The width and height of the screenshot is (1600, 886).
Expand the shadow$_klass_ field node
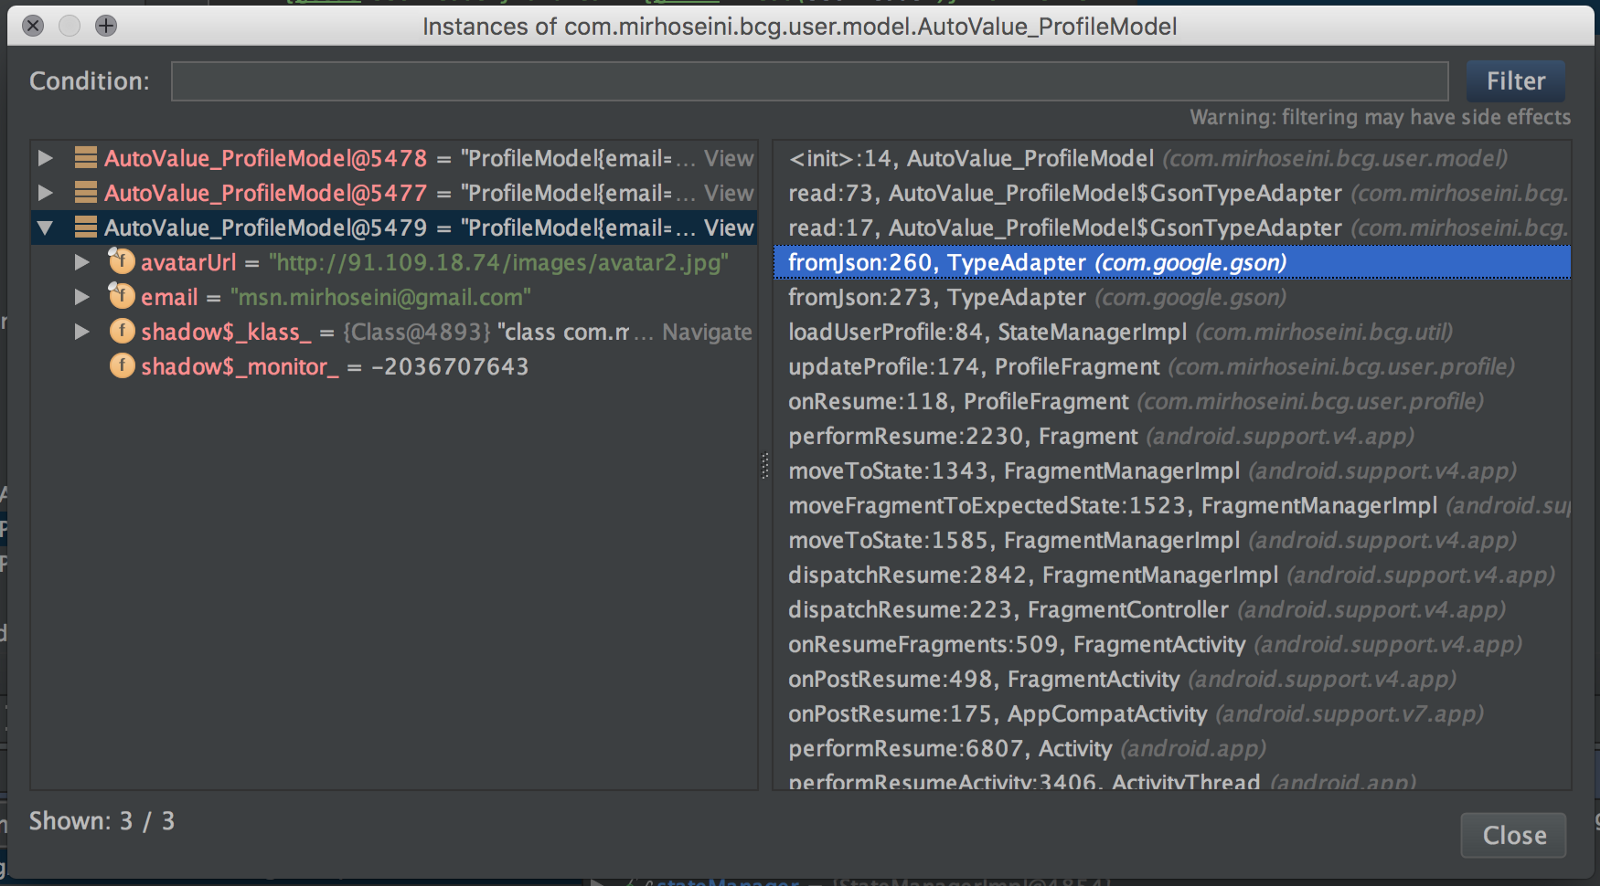click(x=82, y=332)
